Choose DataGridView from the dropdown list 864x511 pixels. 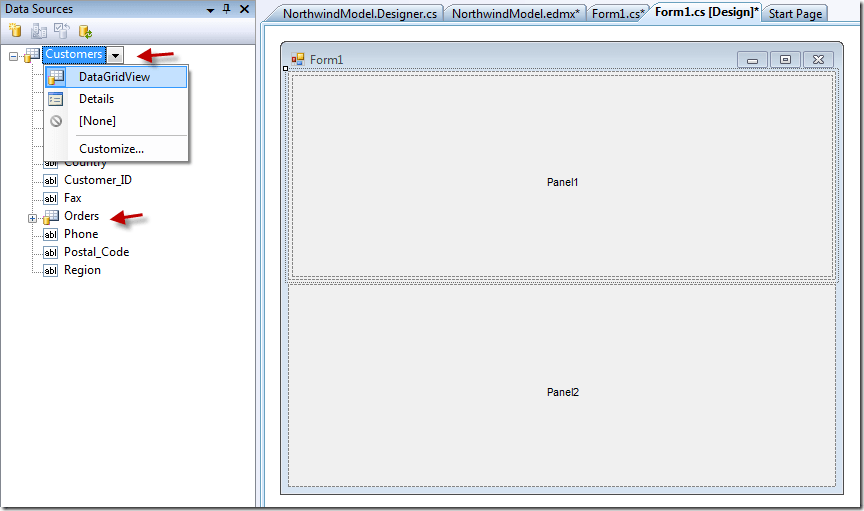pos(114,77)
